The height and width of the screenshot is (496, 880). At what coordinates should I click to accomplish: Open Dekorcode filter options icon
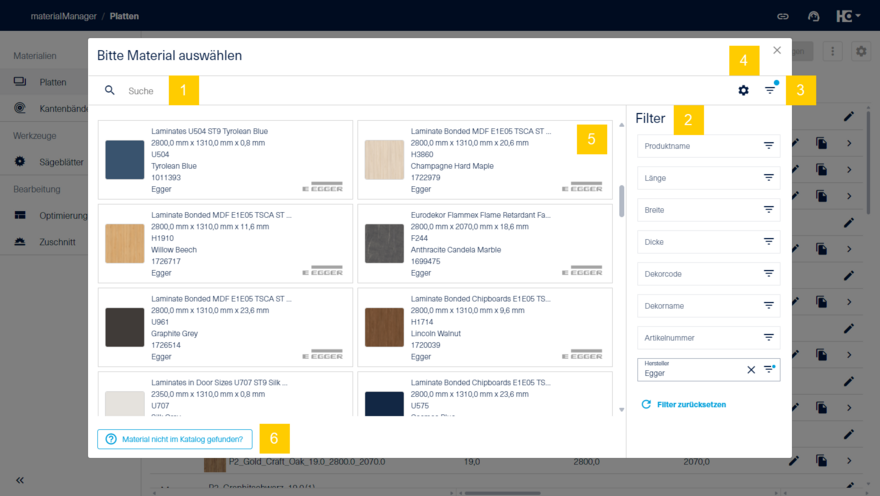(768, 274)
